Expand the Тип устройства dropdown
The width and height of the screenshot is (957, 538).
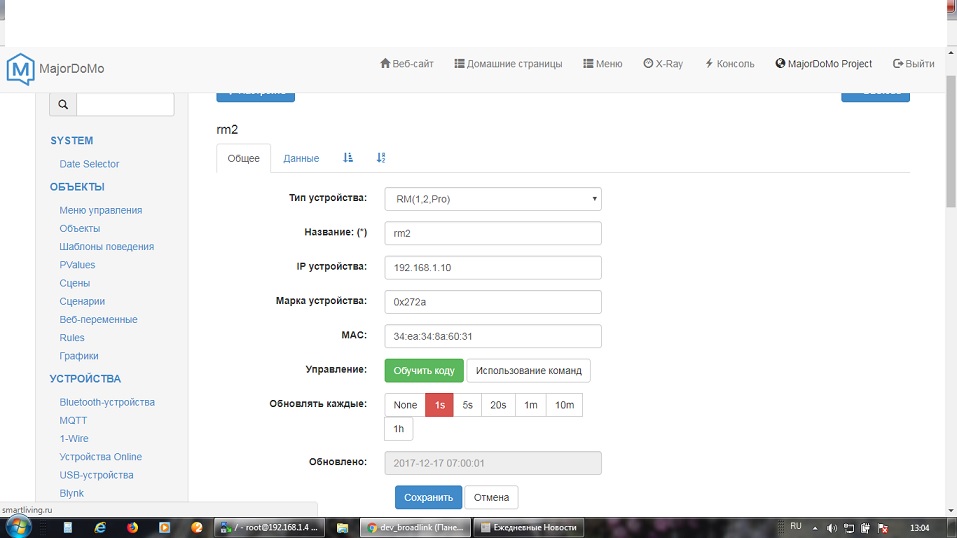pos(493,199)
